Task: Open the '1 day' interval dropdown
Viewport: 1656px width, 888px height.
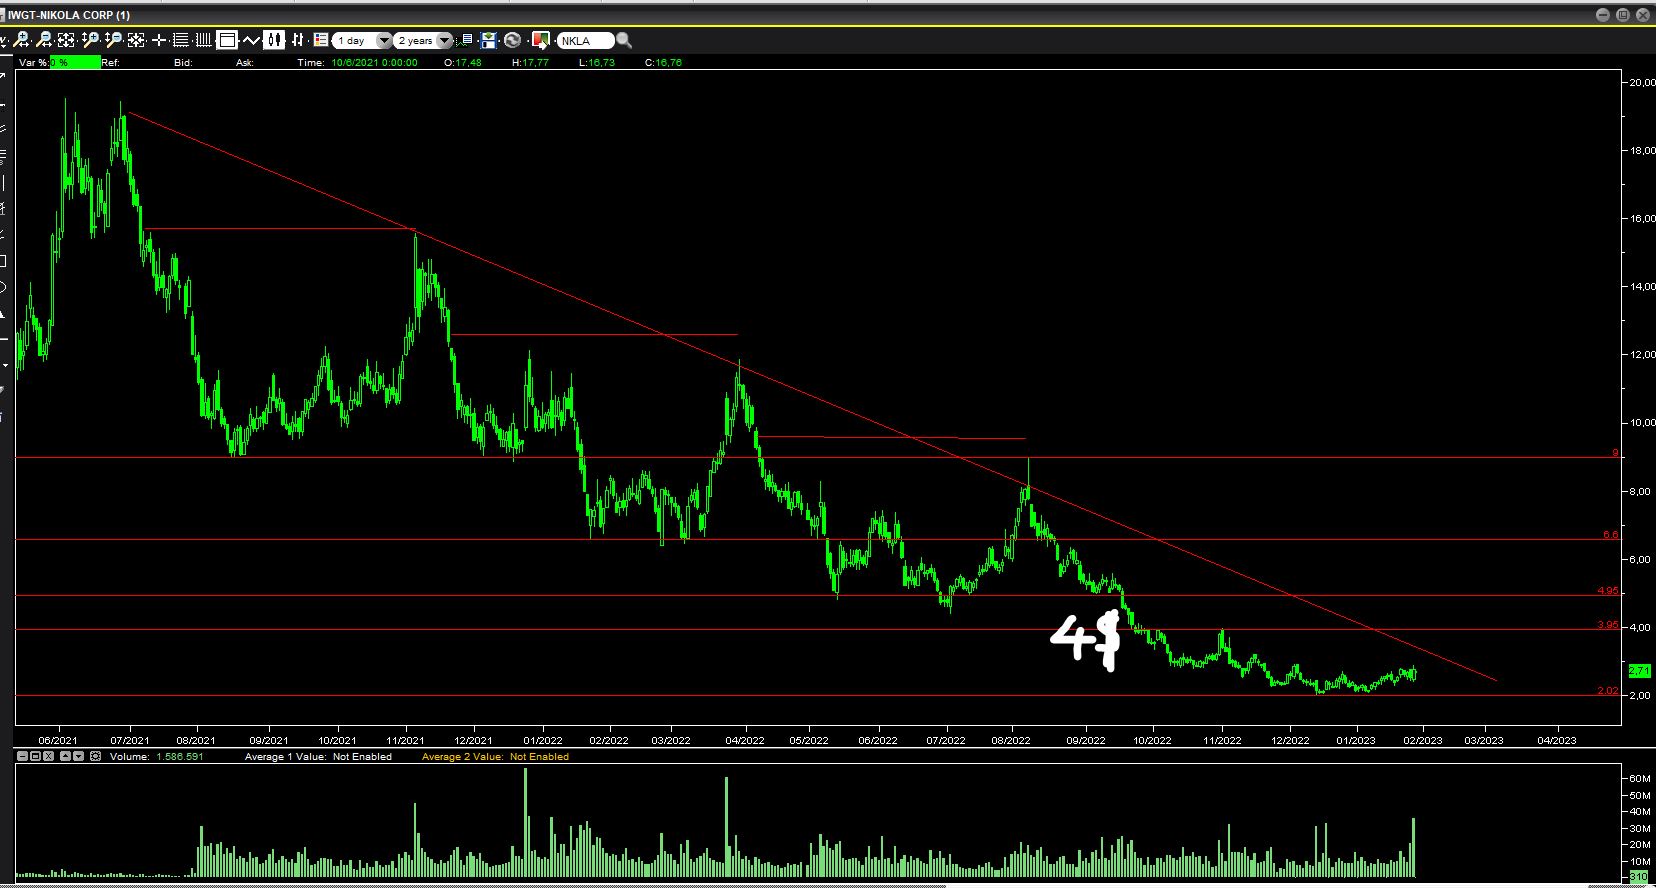Action: click(x=384, y=41)
